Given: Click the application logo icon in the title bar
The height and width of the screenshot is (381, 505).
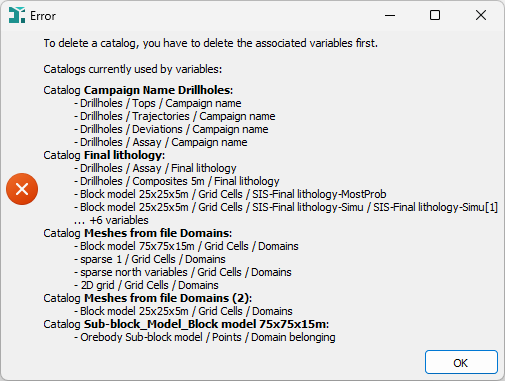Looking at the screenshot, I should [17, 15].
